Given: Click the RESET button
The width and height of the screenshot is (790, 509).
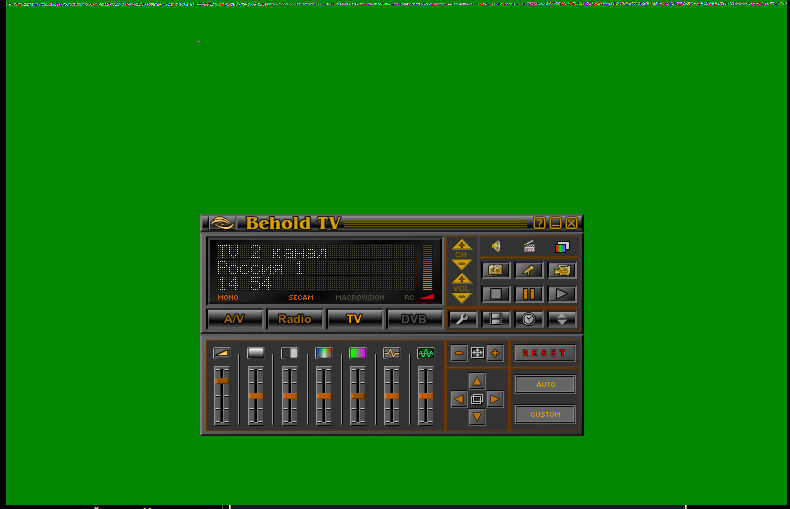Looking at the screenshot, I should 545,353.
